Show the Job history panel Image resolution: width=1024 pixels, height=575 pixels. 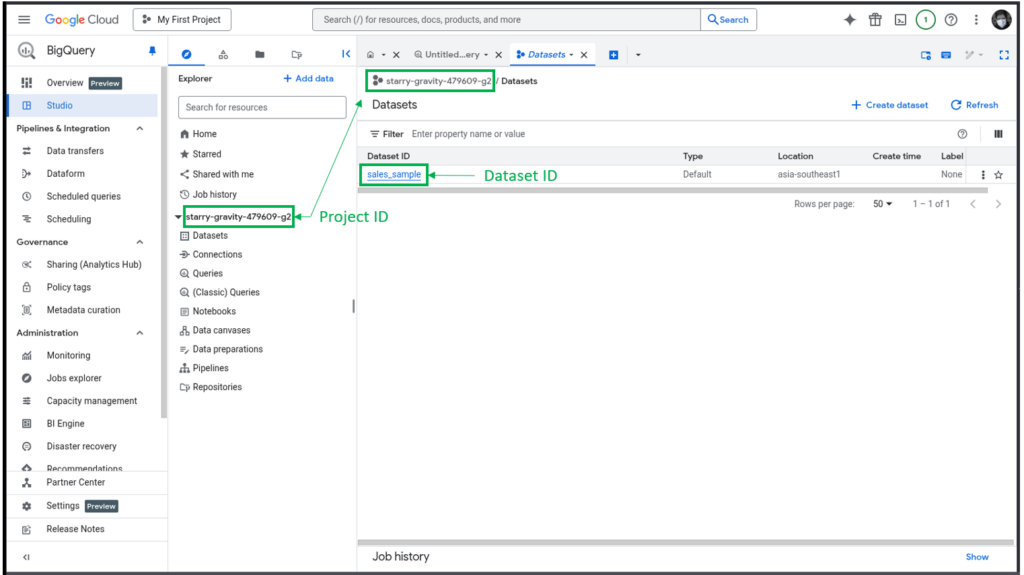coord(977,557)
